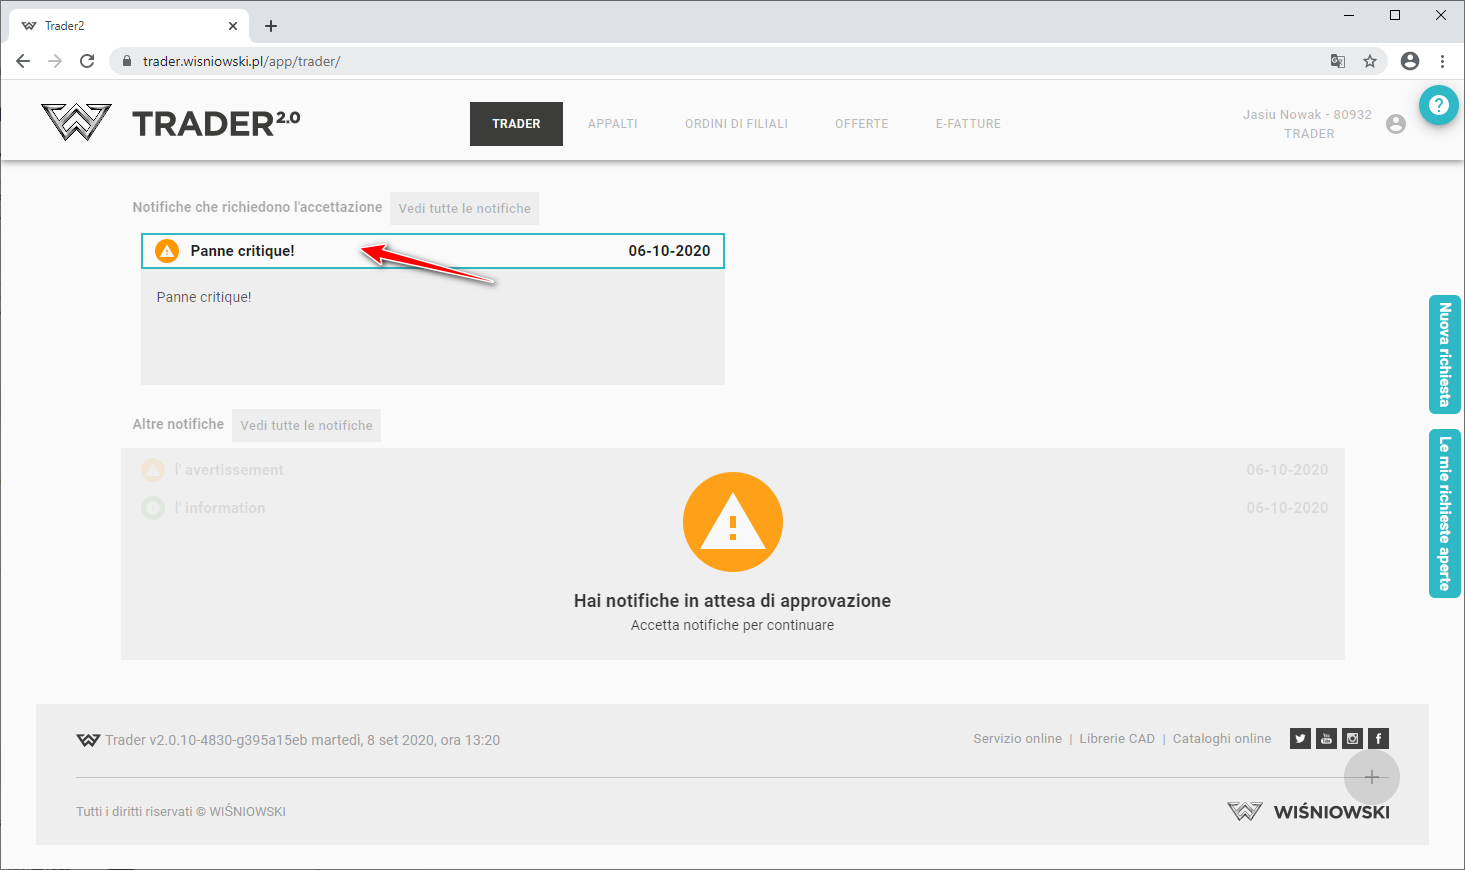Open the ORDINI DI FILIALI tab
The height and width of the screenshot is (870, 1465).
pos(736,124)
